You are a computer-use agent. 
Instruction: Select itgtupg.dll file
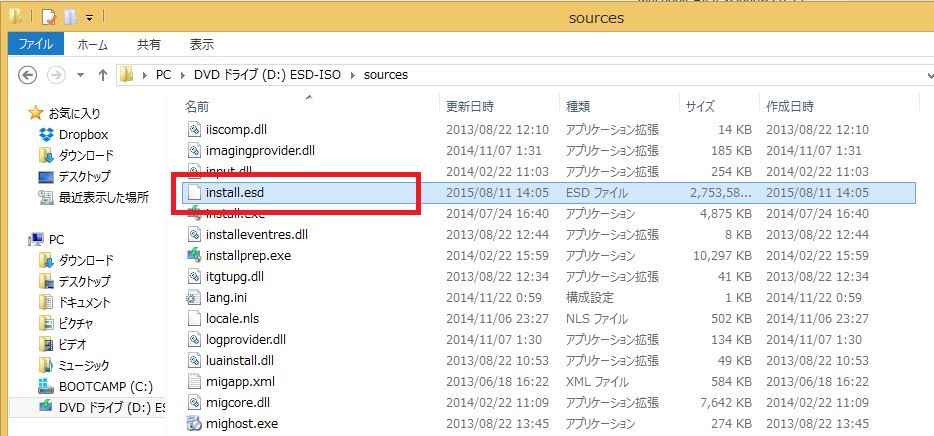click(235, 276)
